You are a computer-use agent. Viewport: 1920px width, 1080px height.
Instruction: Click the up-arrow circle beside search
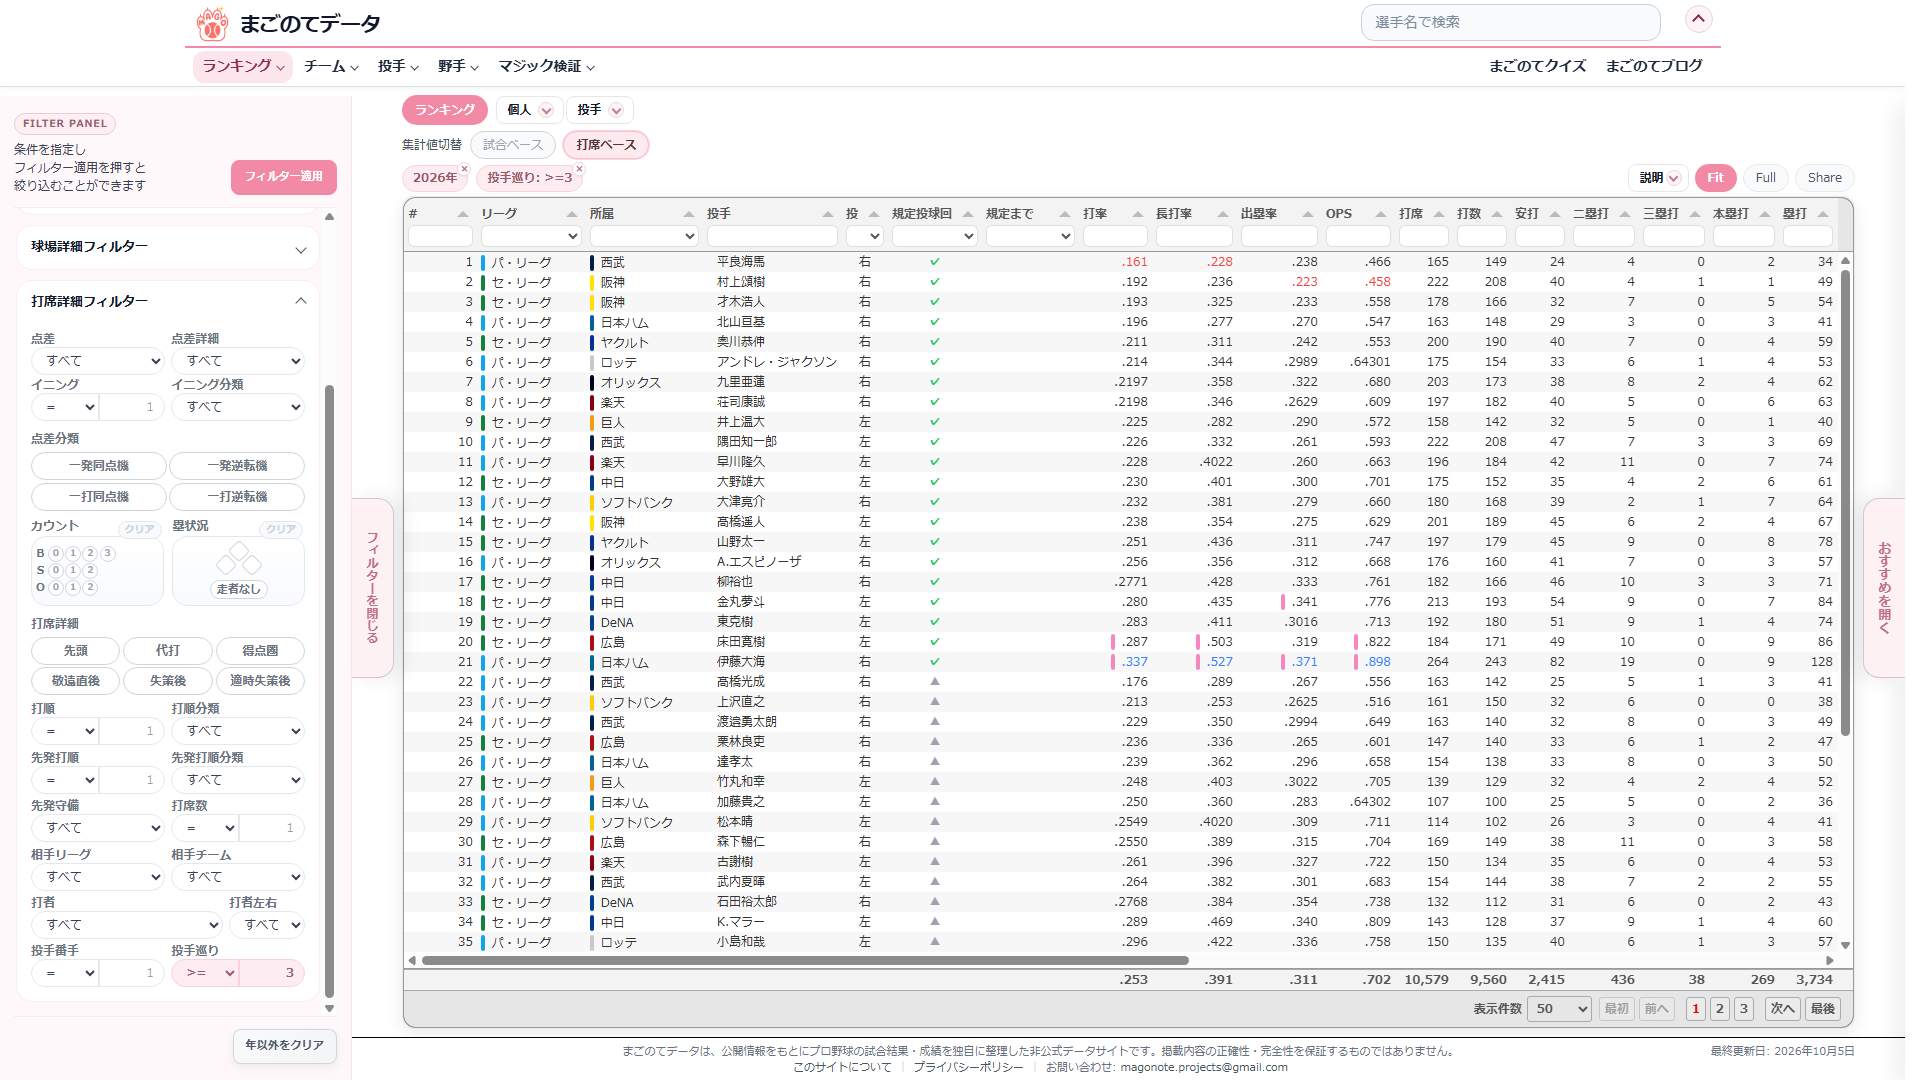click(x=1698, y=19)
